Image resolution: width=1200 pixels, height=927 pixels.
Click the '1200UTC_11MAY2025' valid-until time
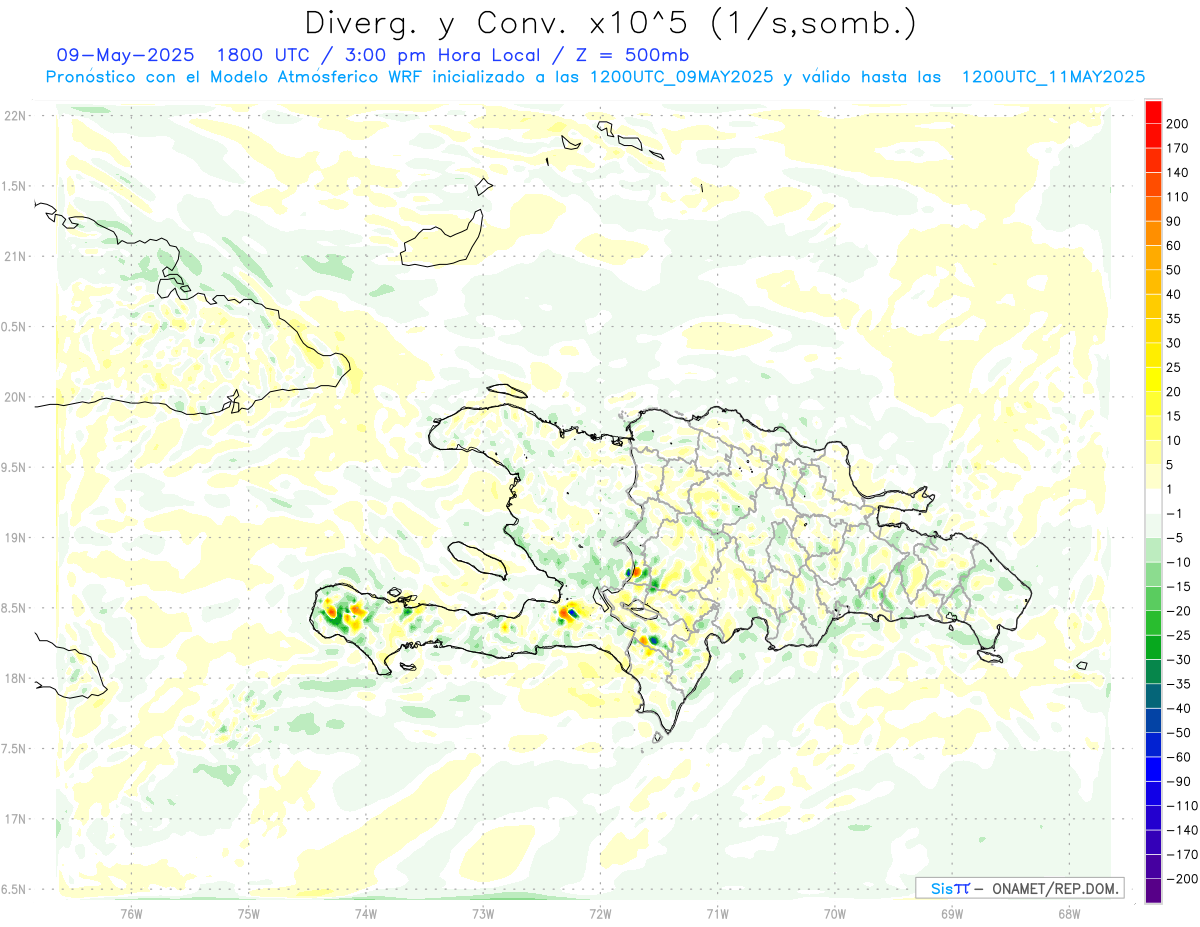tap(1053, 77)
